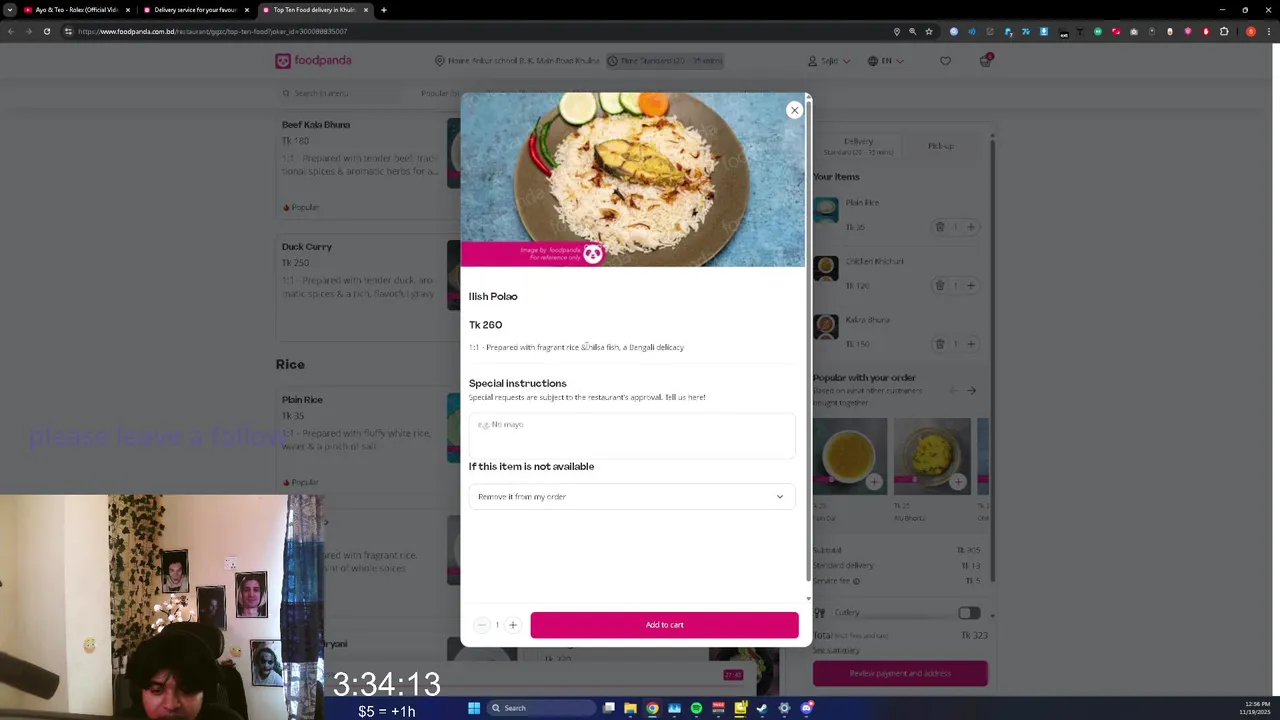Viewport: 1280px width, 720px height.
Task: Click the delivery address location pin
Action: coord(439,61)
